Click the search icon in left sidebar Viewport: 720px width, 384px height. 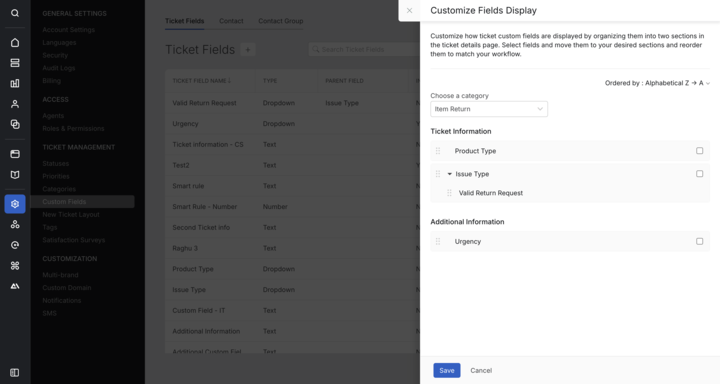tap(15, 13)
